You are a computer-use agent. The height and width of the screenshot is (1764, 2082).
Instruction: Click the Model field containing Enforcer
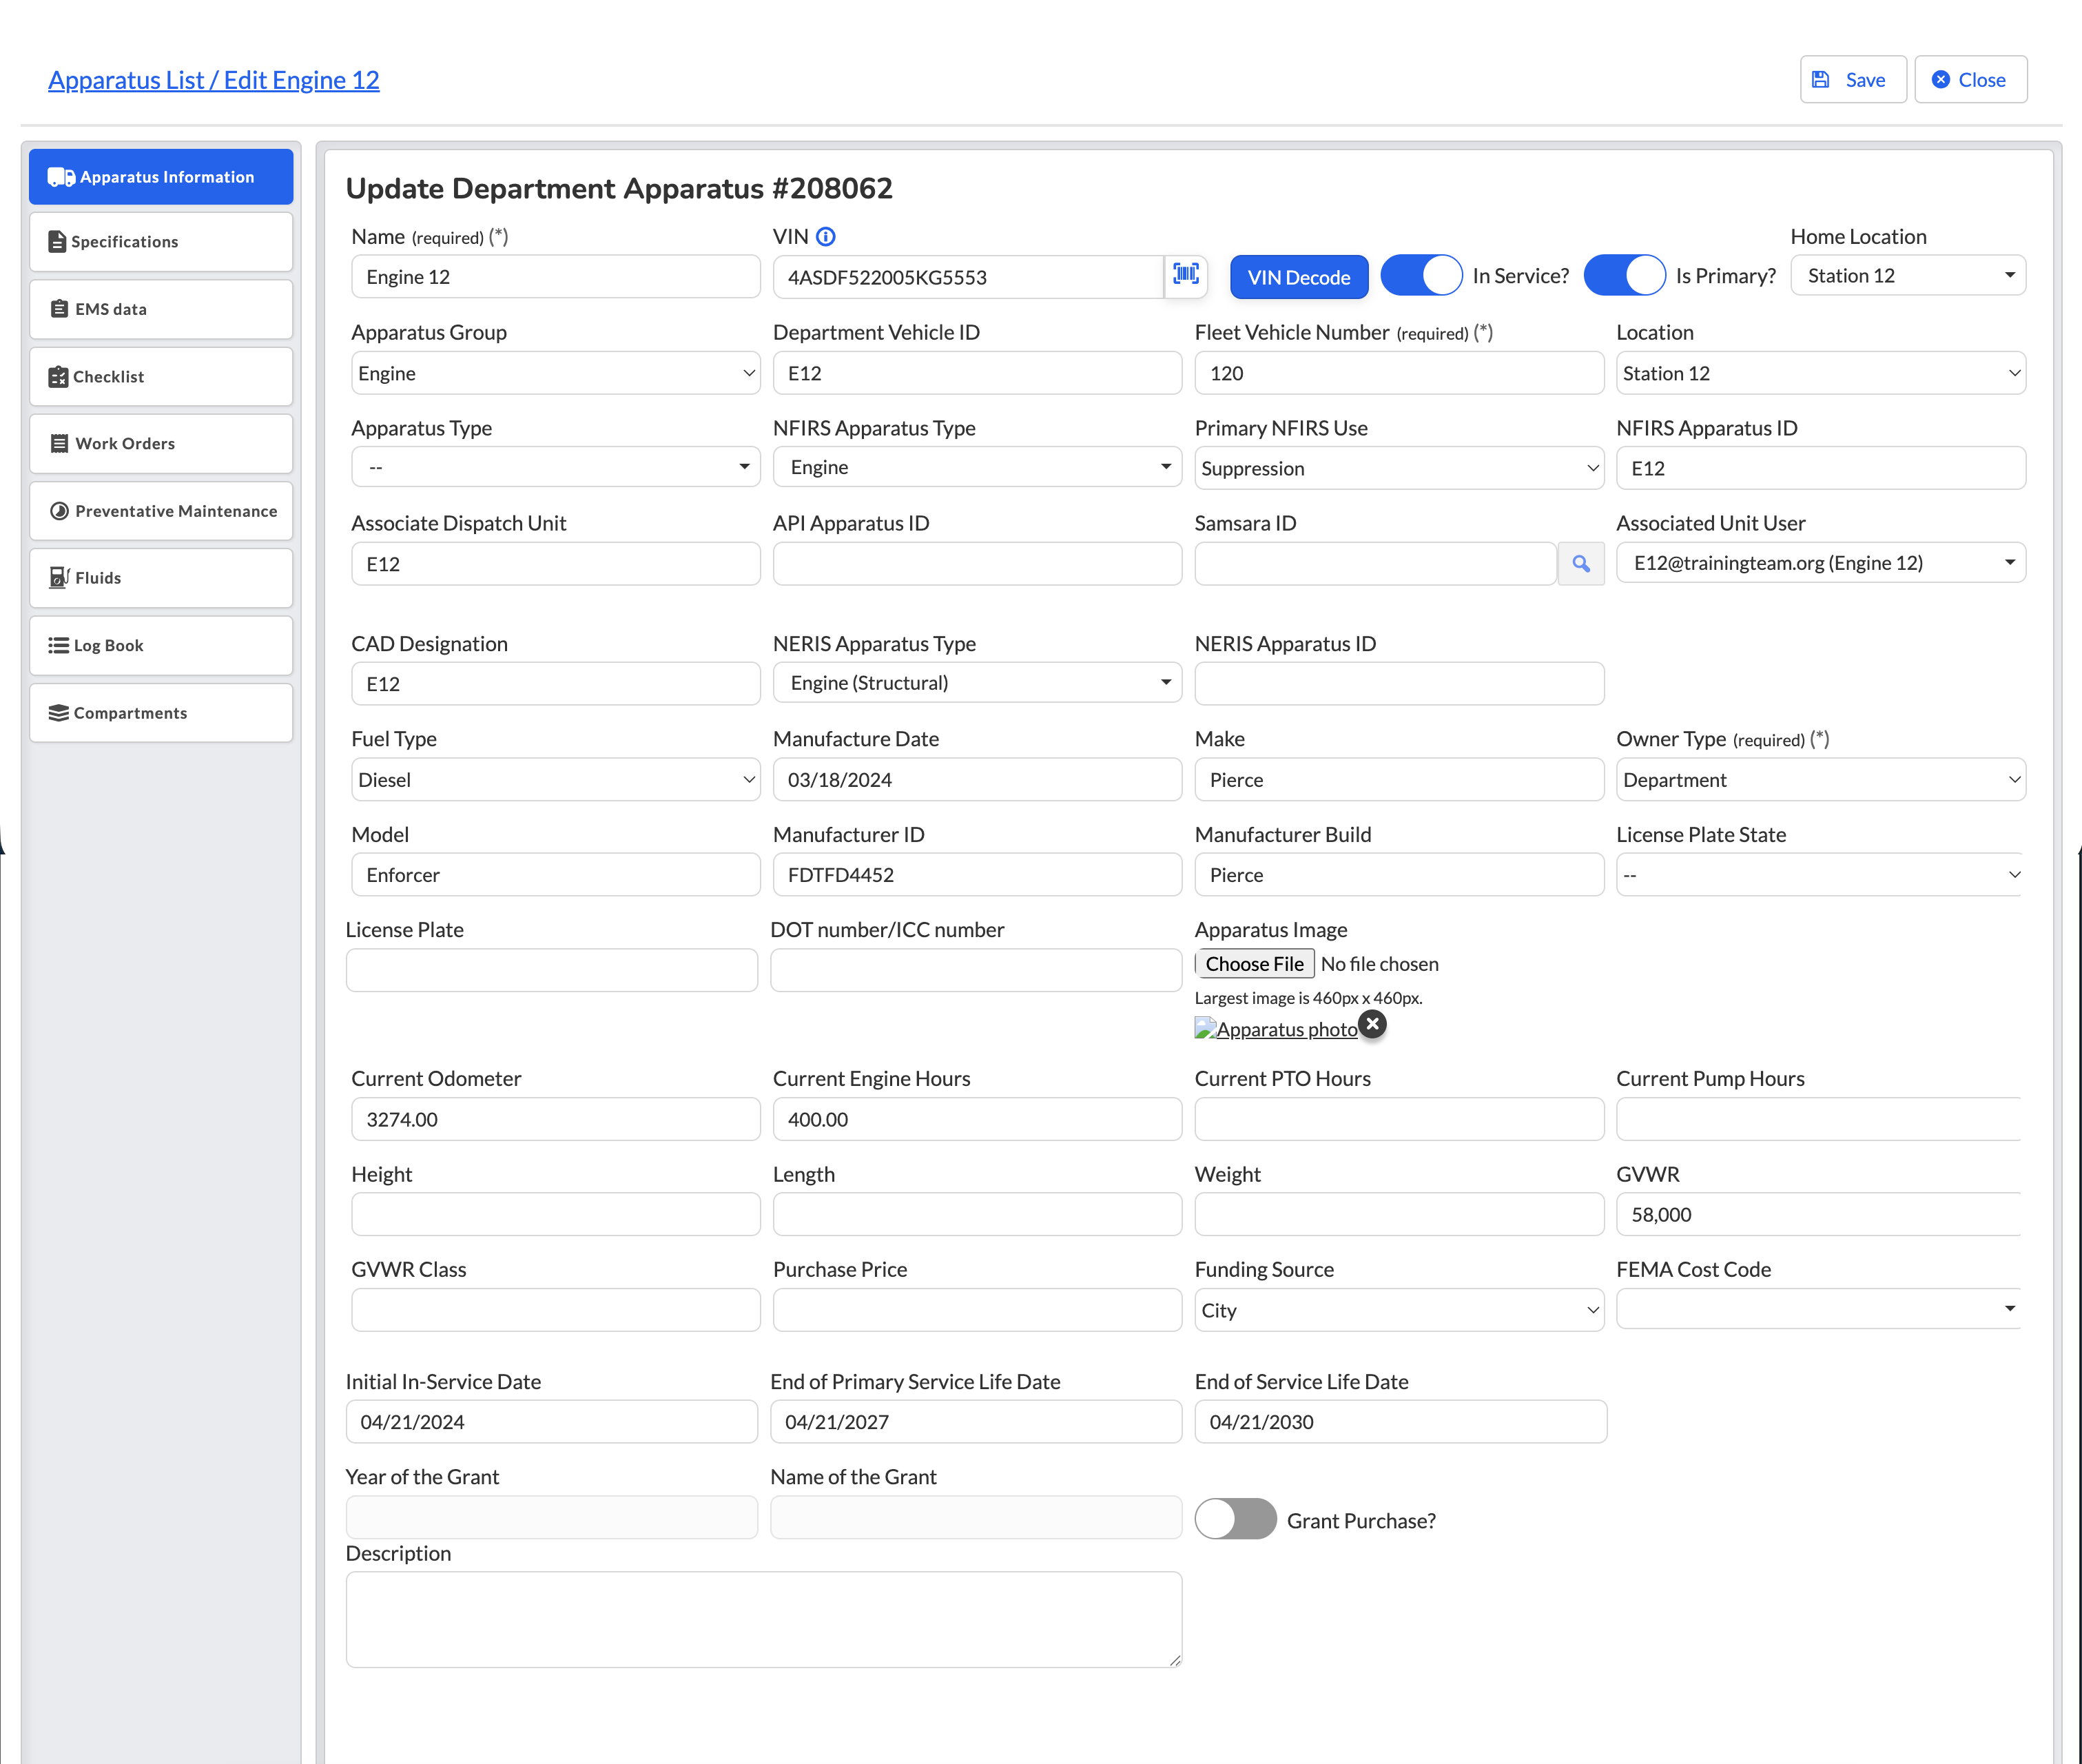556,875
